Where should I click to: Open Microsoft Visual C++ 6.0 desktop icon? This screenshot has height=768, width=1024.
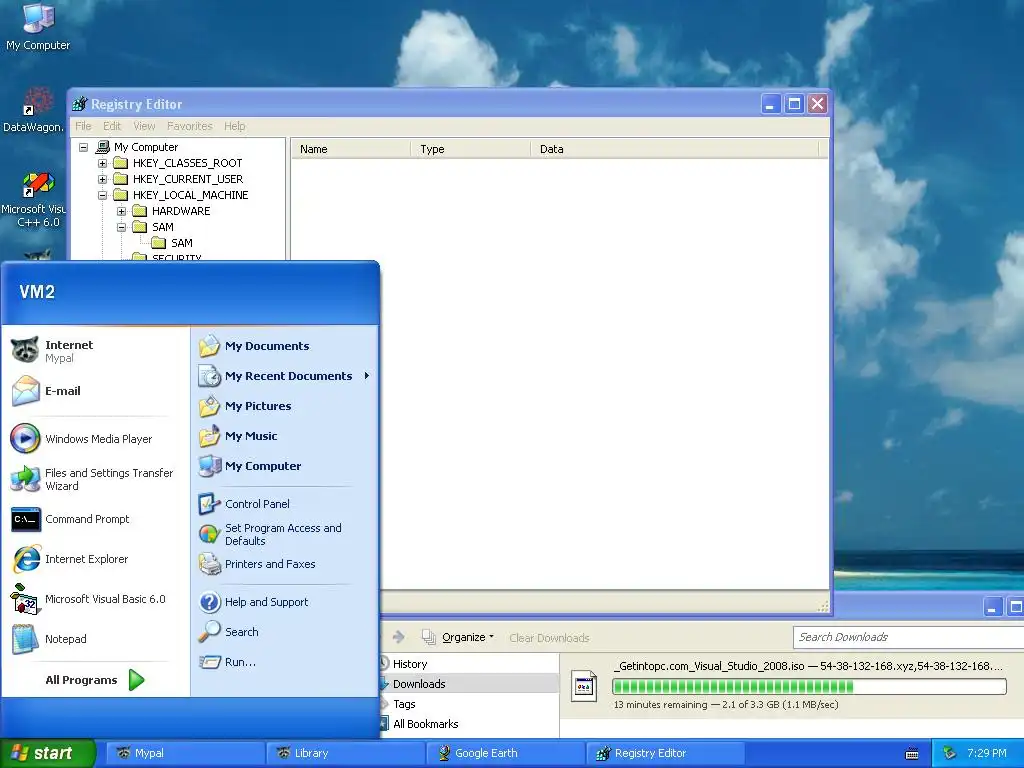pyautogui.click(x=35, y=200)
